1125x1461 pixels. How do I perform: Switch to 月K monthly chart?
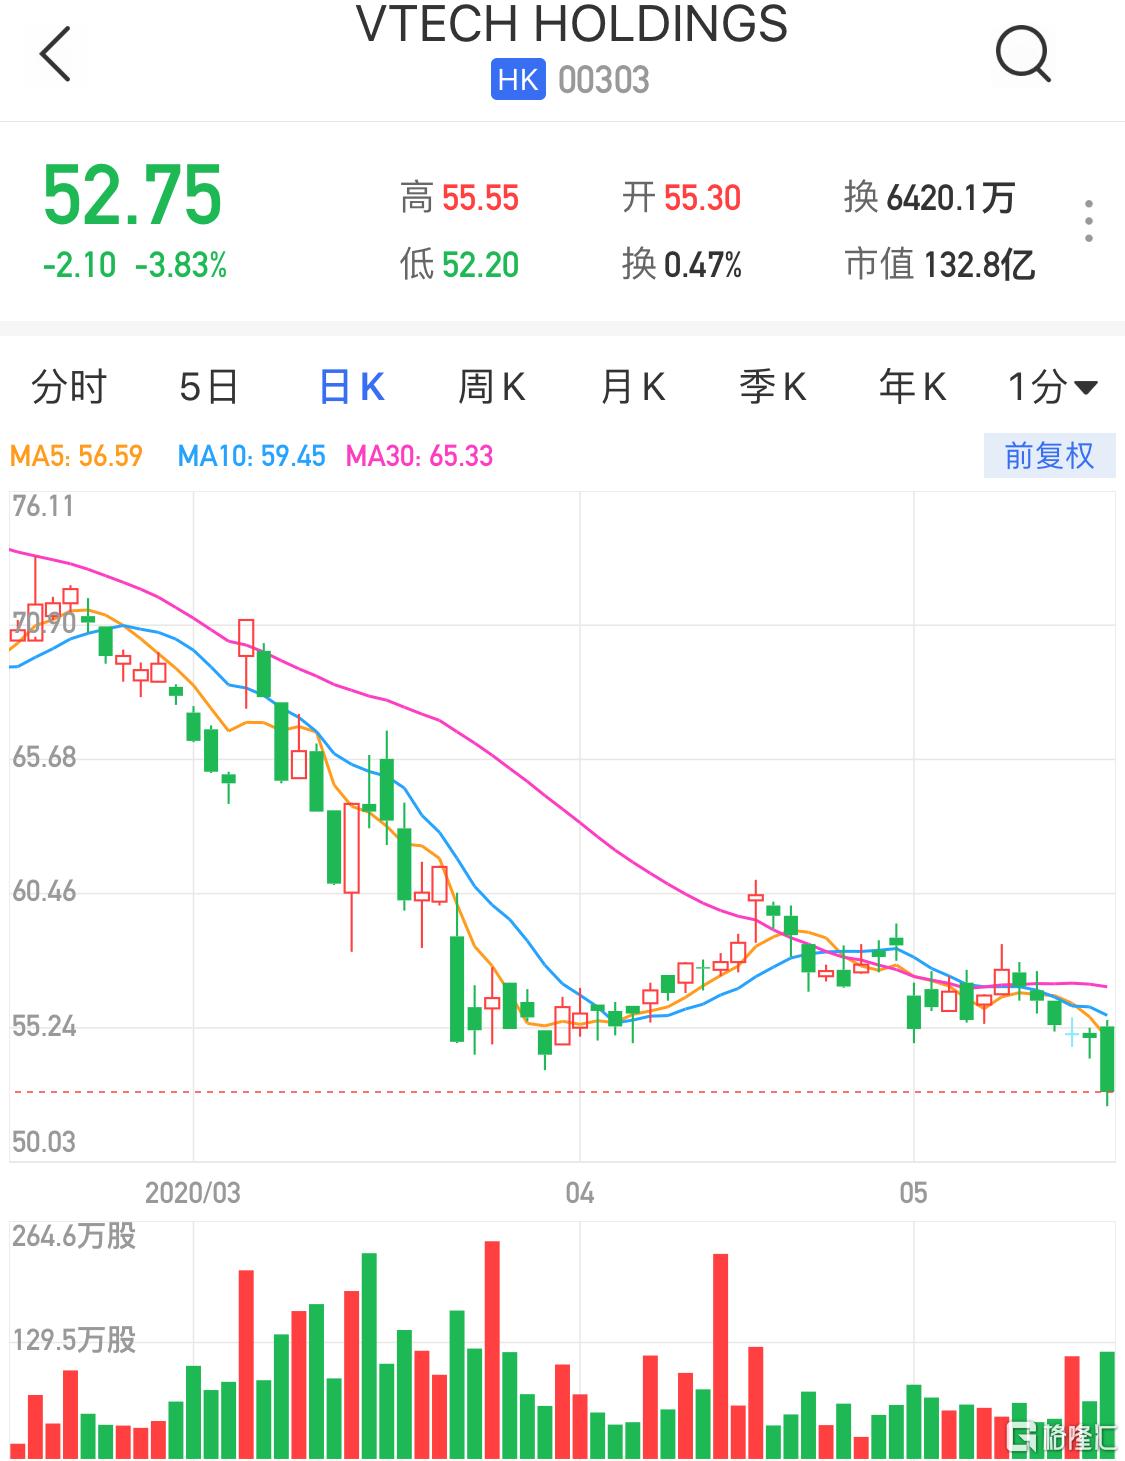[x=632, y=387]
